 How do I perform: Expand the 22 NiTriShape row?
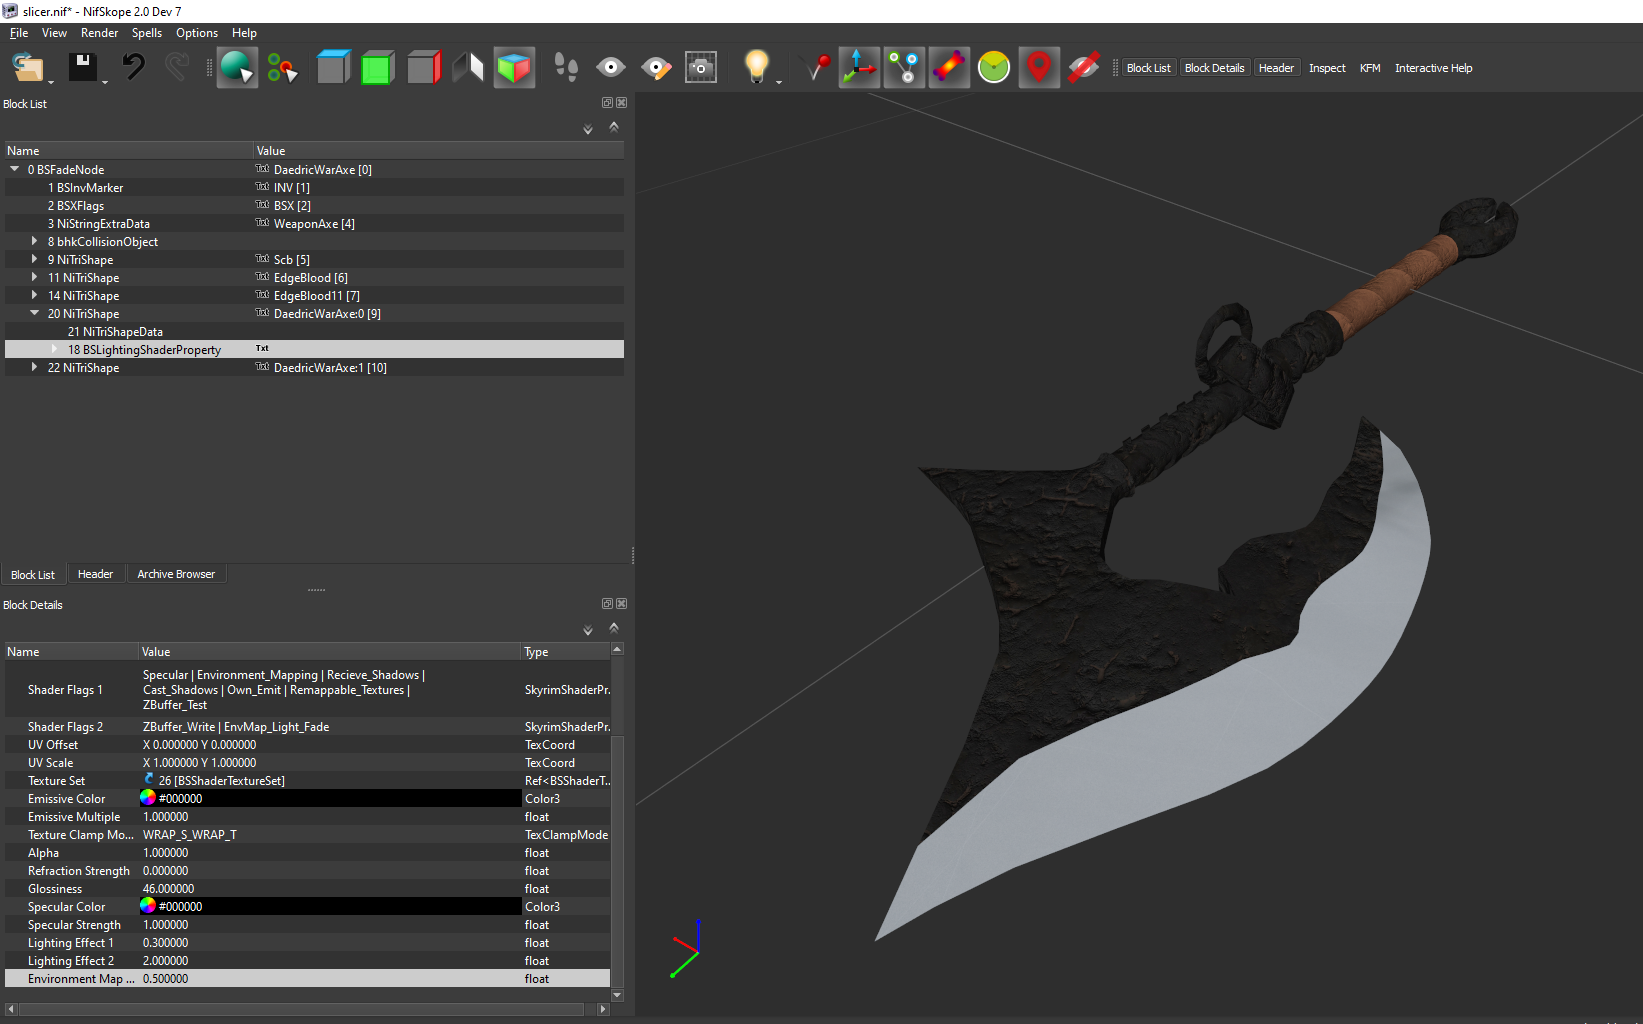coord(35,367)
